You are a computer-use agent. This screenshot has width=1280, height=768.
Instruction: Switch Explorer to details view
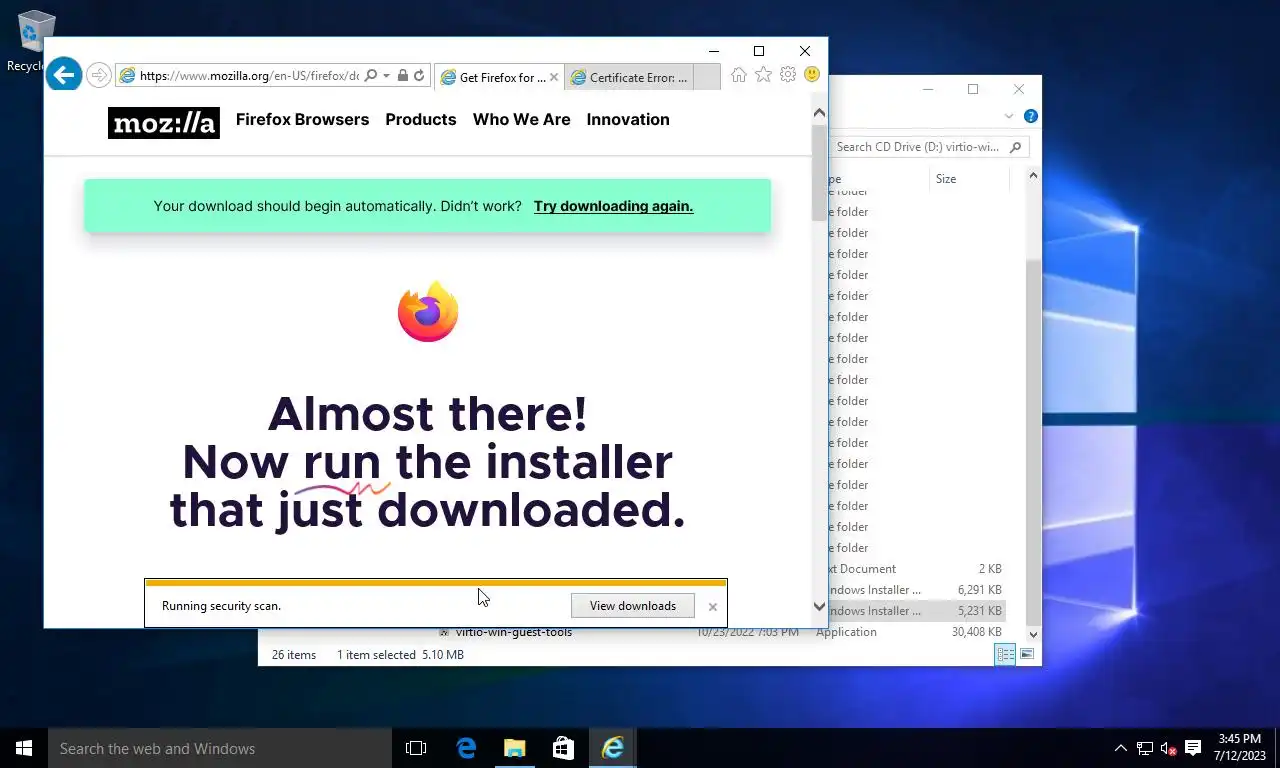[1005, 654]
